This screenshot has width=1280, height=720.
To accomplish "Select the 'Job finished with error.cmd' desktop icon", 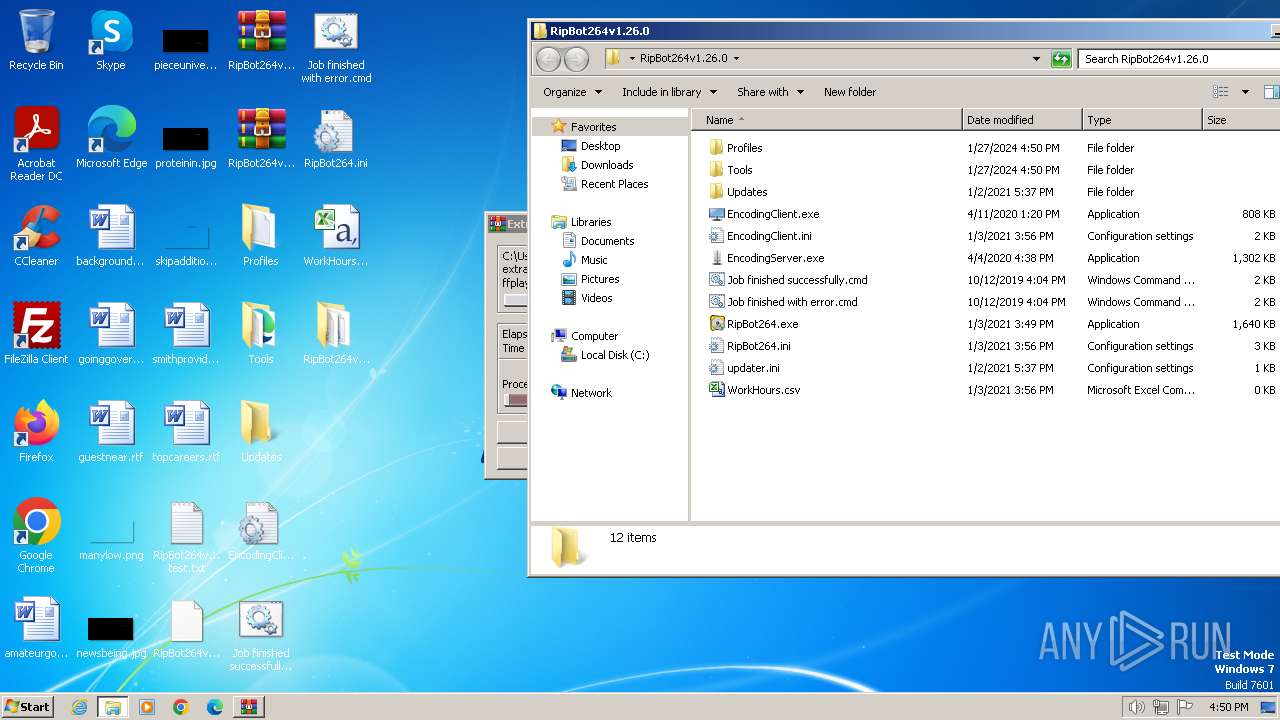I will coord(336,47).
